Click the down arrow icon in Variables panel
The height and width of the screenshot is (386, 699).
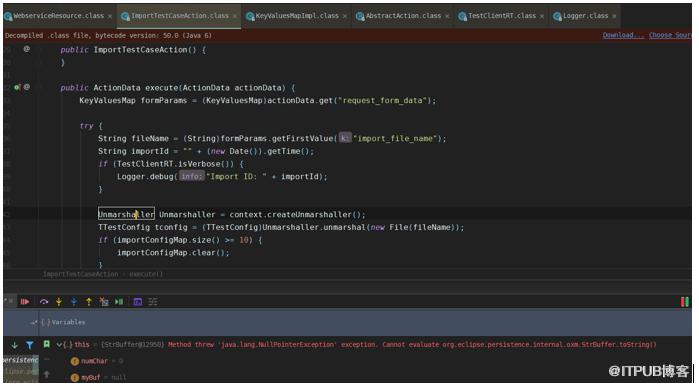(x=15, y=345)
